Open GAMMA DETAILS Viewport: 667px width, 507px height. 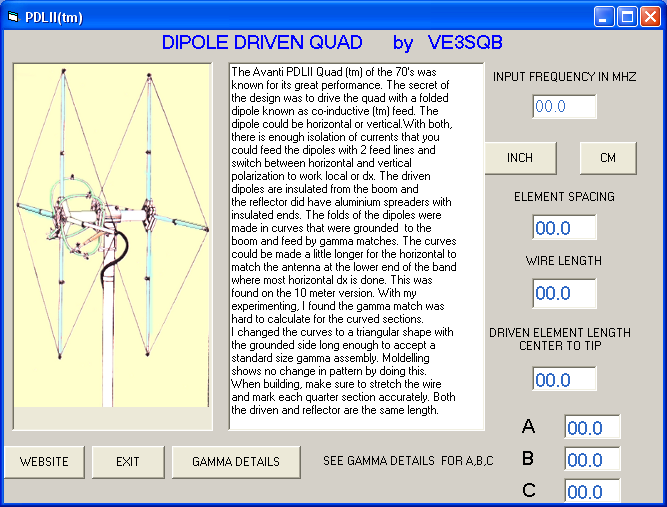click(x=236, y=462)
